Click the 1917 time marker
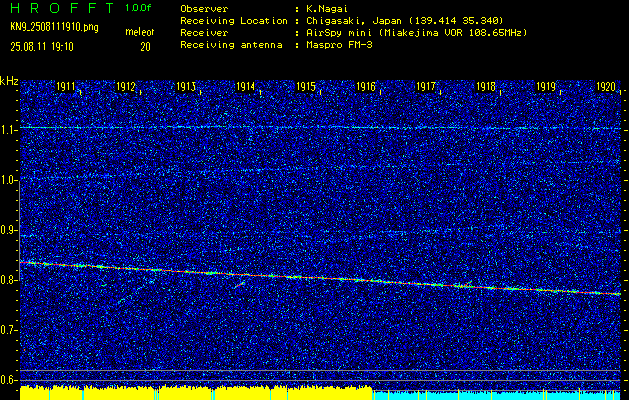This screenshot has height=400, width=629. point(426,86)
